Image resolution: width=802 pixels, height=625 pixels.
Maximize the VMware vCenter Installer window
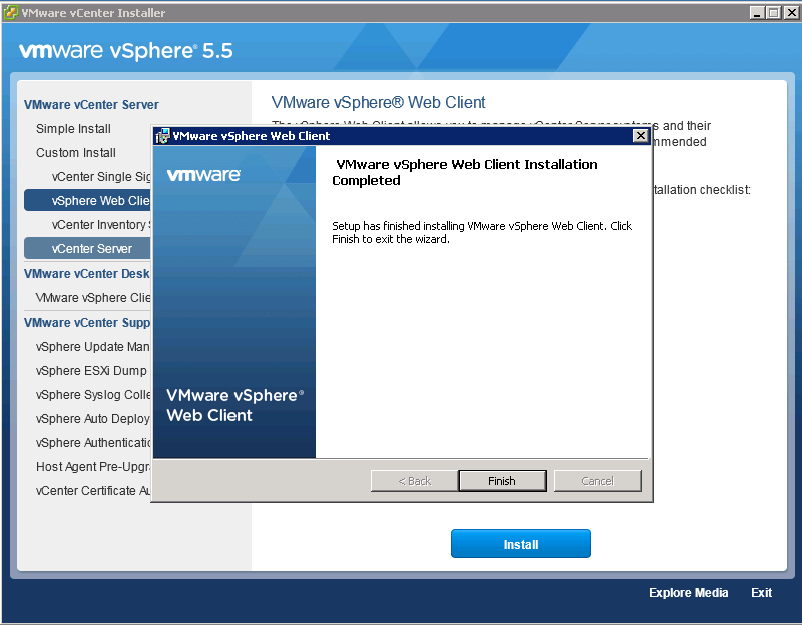coord(774,13)
